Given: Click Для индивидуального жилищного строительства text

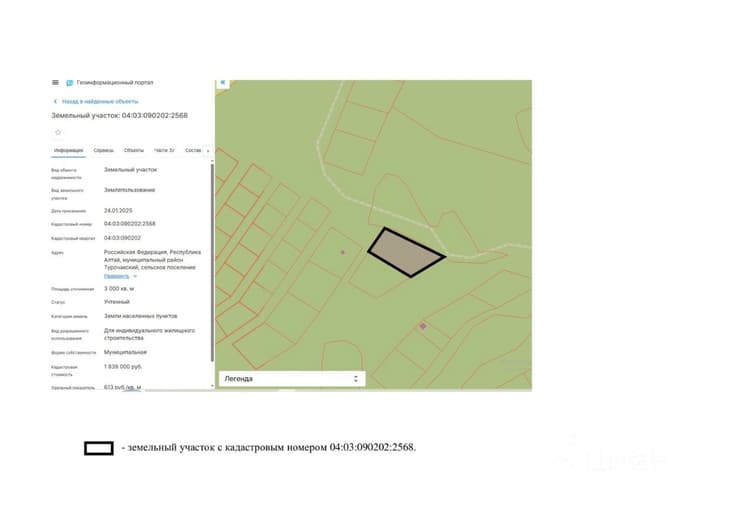Looking at the screenshot, I should pyautogui.click(x=149, y=334).
